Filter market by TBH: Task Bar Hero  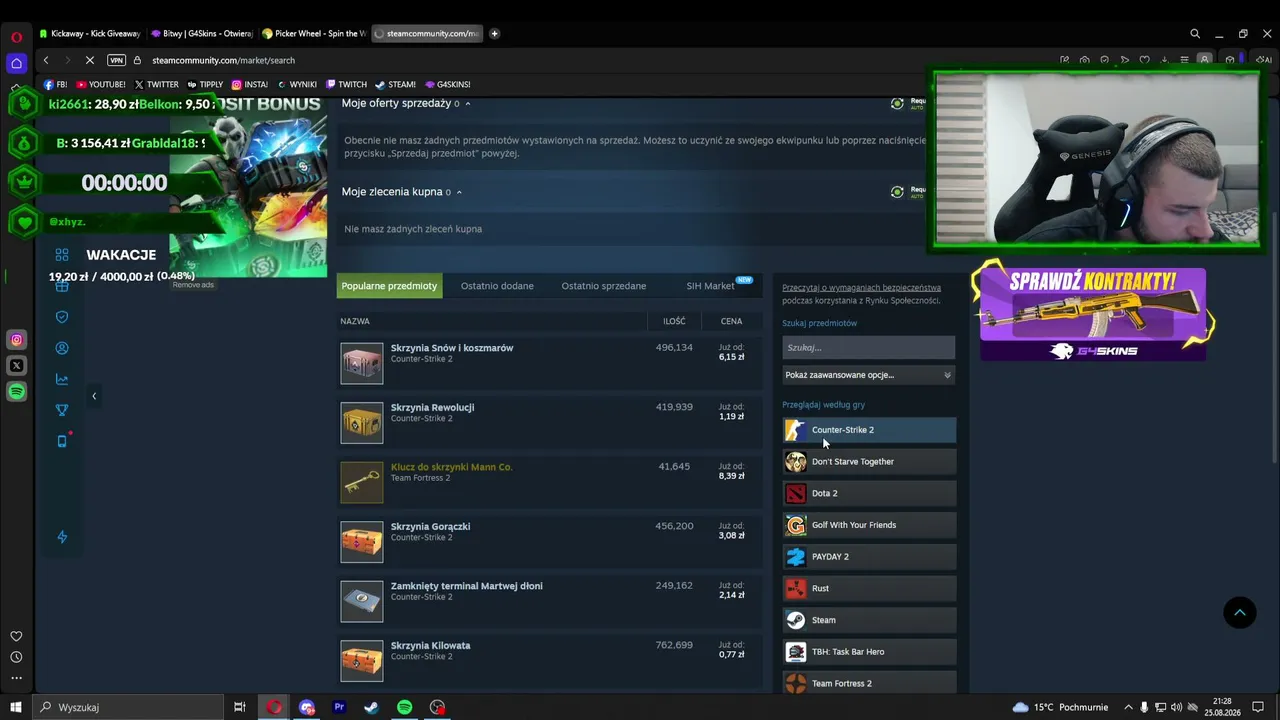pos(869,652)
